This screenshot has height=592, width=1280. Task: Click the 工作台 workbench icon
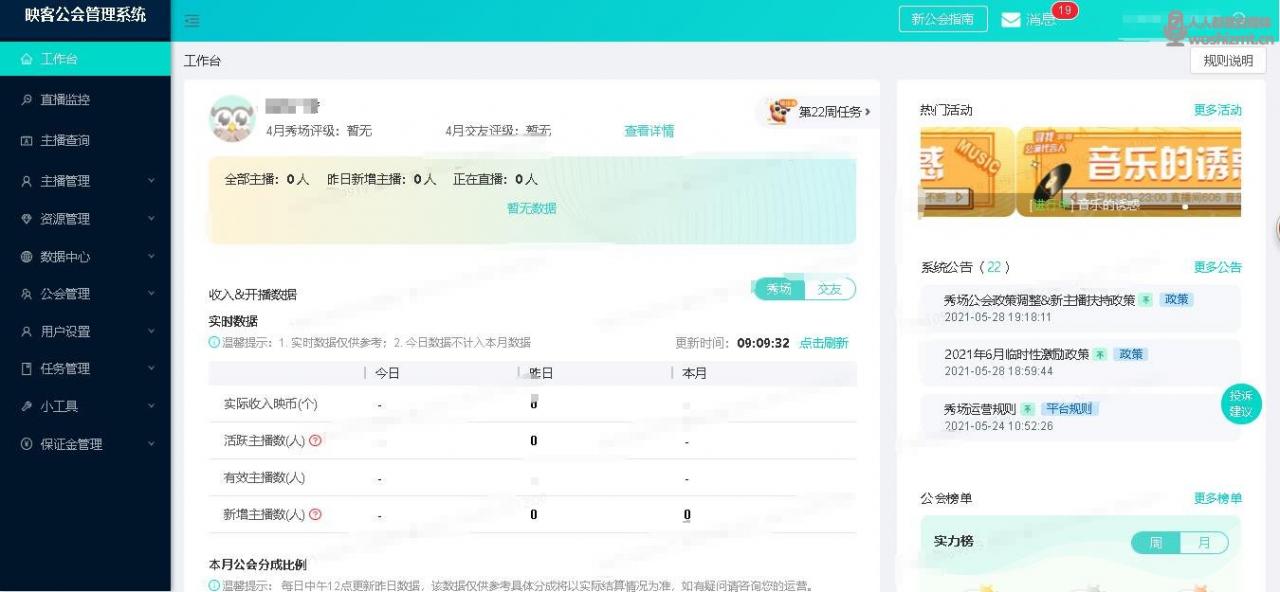(27, 60)
